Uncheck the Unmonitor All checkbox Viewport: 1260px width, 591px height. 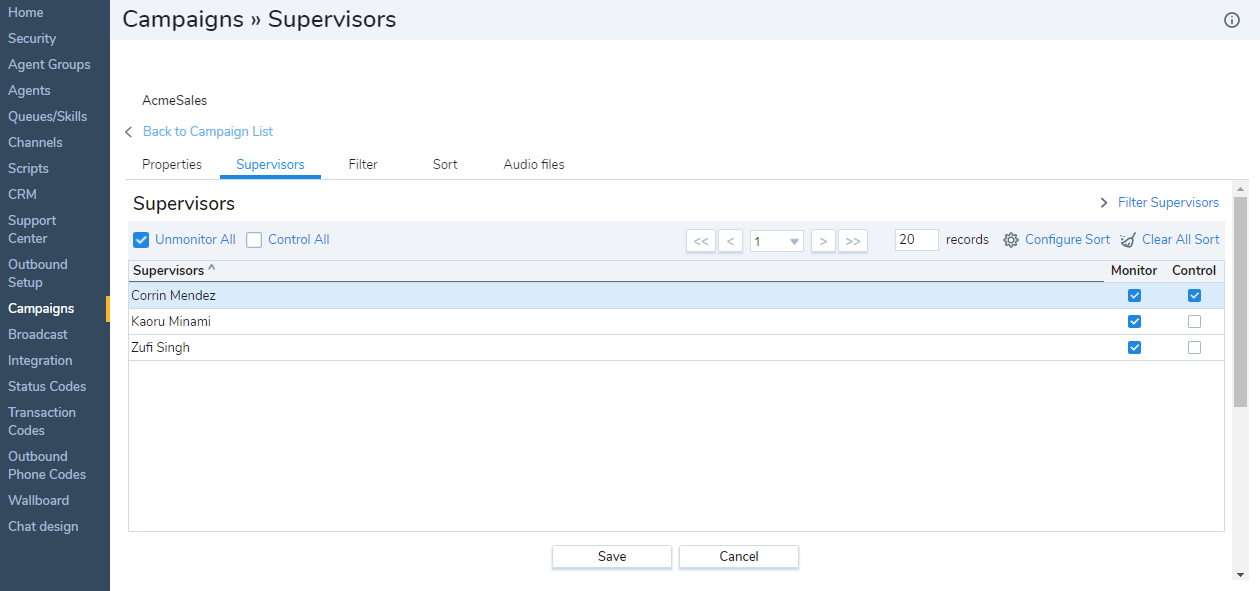click(141, 240)
